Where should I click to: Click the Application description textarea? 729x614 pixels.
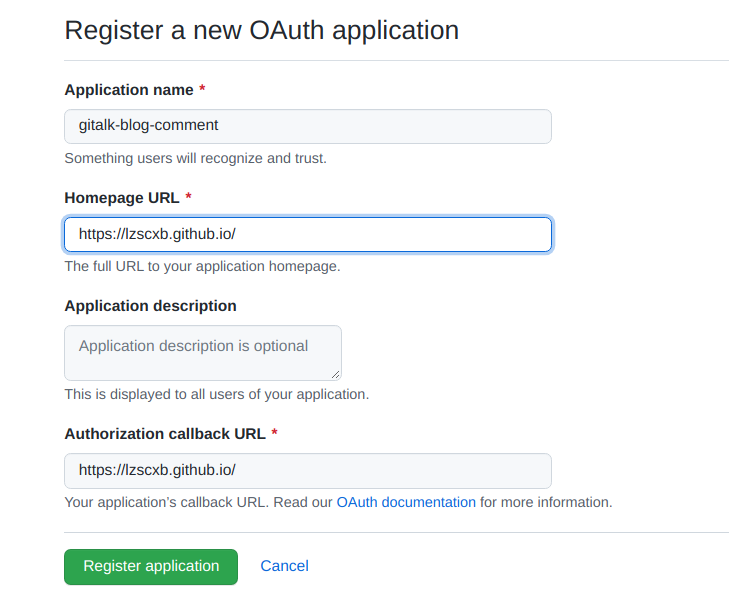point(202,352)
